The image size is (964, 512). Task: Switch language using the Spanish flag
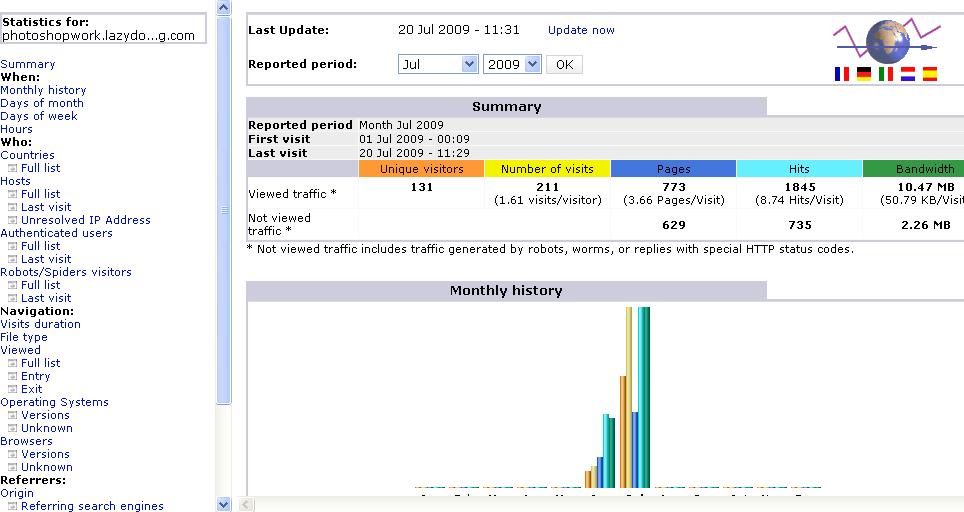pyautogui.click(x=930, y=74)
